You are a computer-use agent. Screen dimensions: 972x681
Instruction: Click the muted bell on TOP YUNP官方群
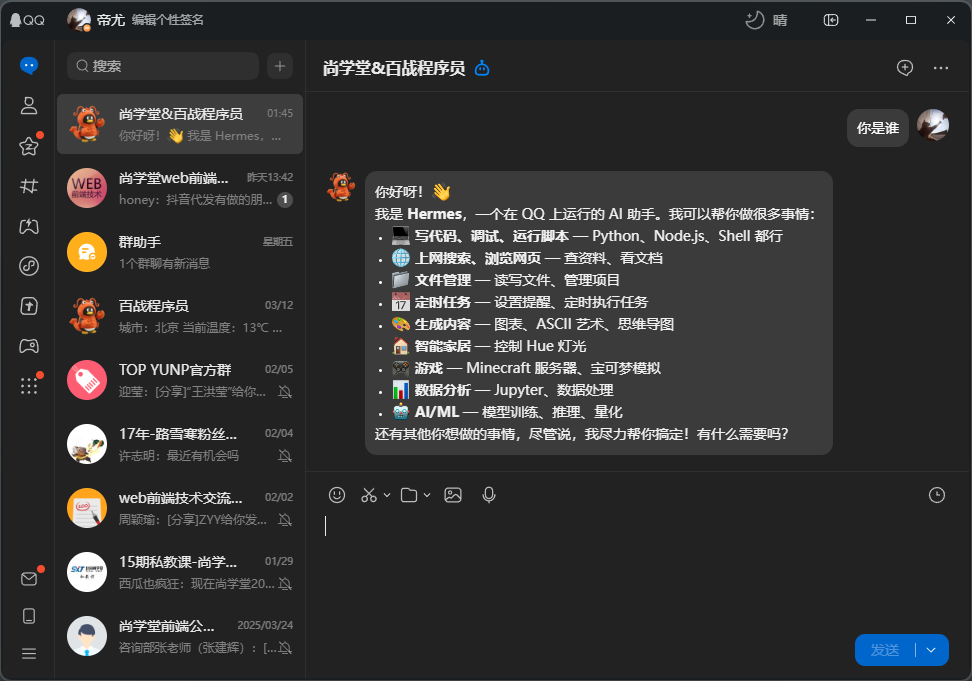coord(285,392)
